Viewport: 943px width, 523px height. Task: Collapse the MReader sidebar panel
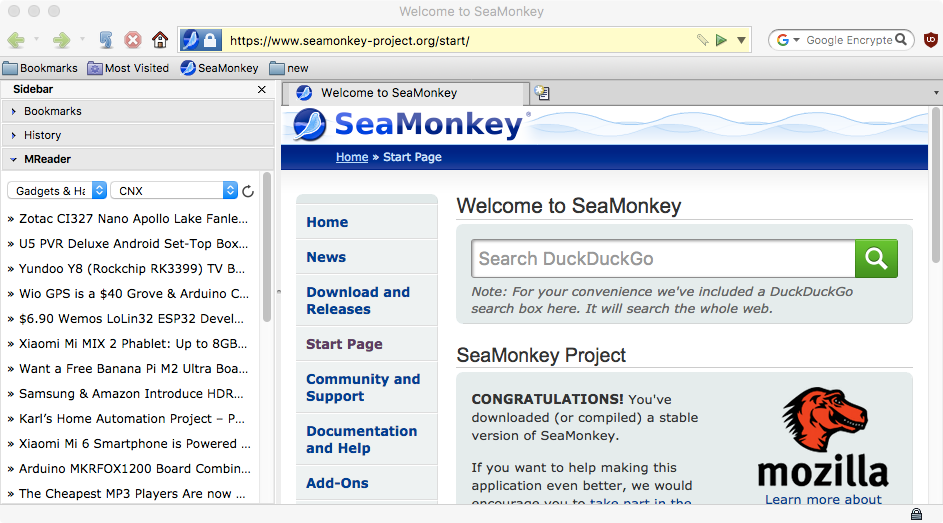coord(137,159)
